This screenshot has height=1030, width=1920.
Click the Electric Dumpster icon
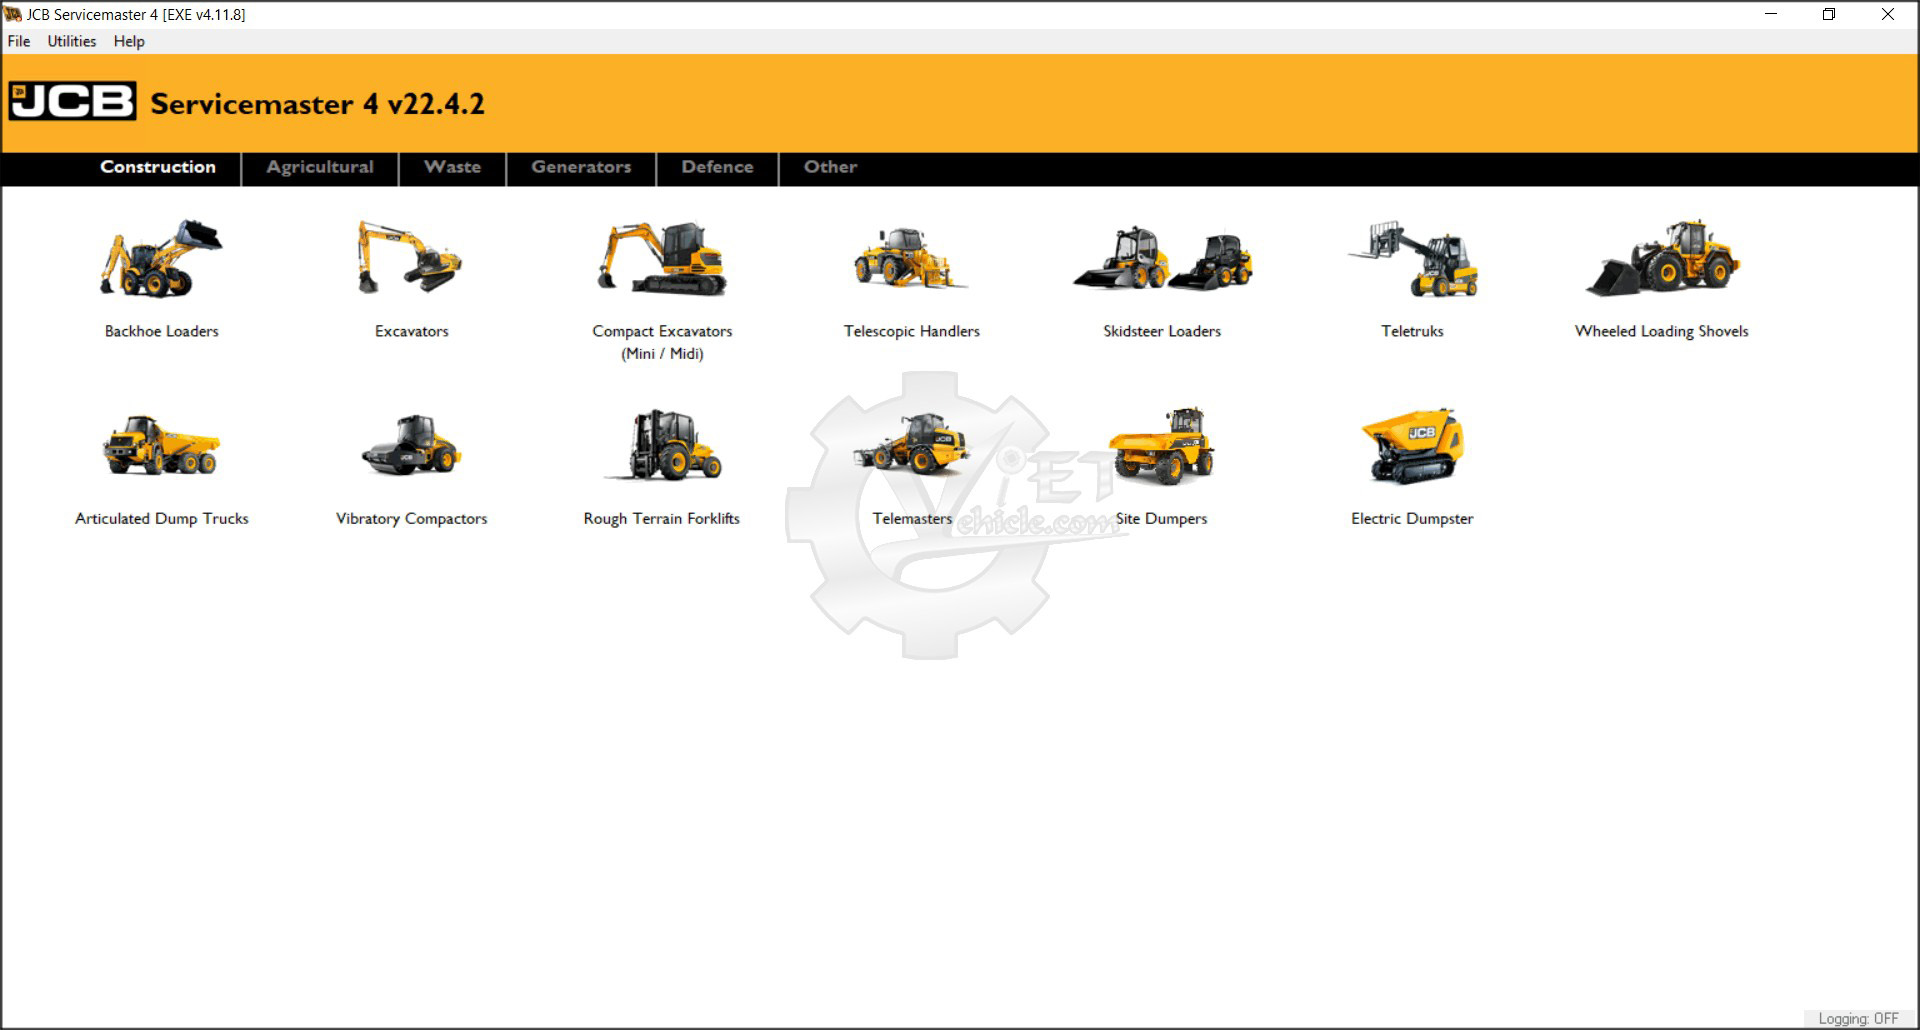(1412, 446)
